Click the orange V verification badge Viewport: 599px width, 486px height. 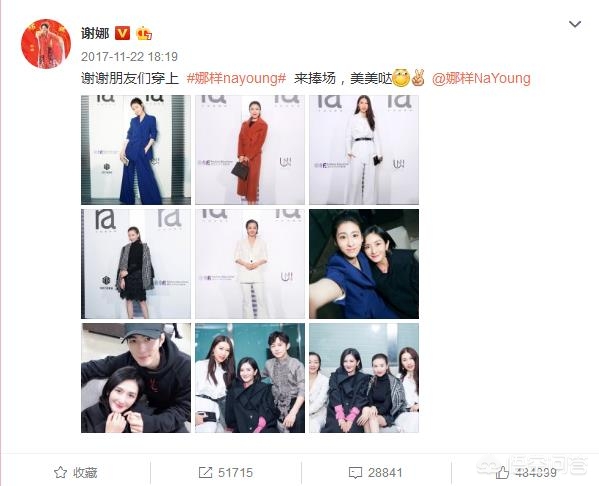pos(123,33)
